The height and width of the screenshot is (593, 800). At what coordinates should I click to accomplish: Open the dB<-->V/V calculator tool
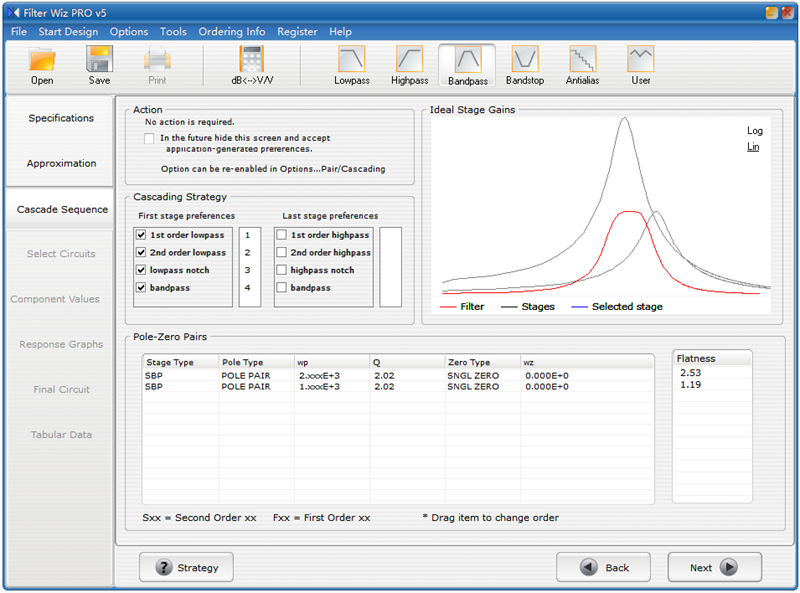252,65
